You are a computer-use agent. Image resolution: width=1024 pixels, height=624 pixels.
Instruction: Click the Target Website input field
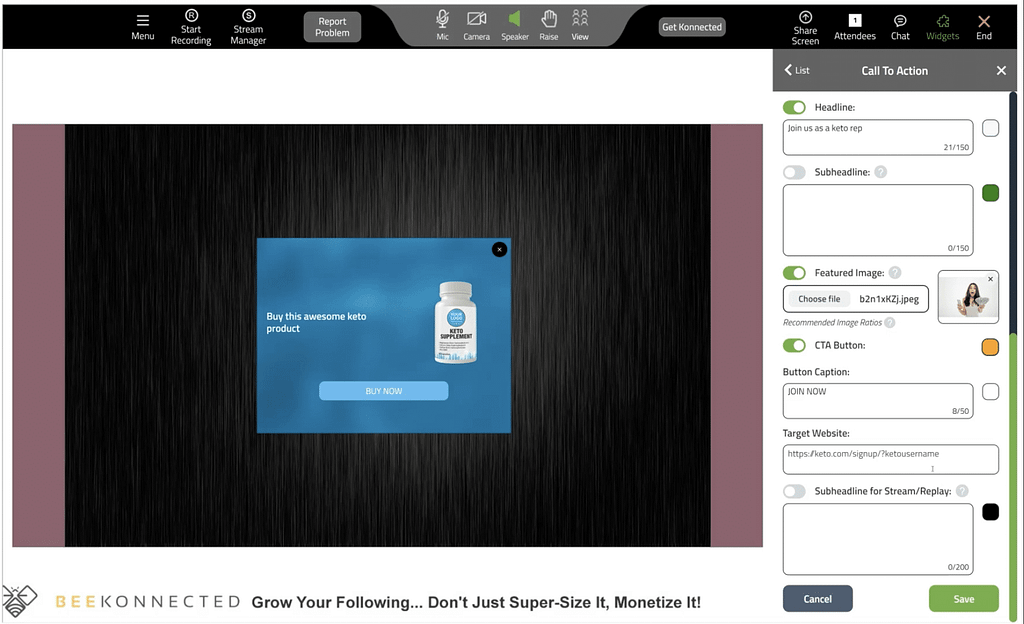point(890,459)
